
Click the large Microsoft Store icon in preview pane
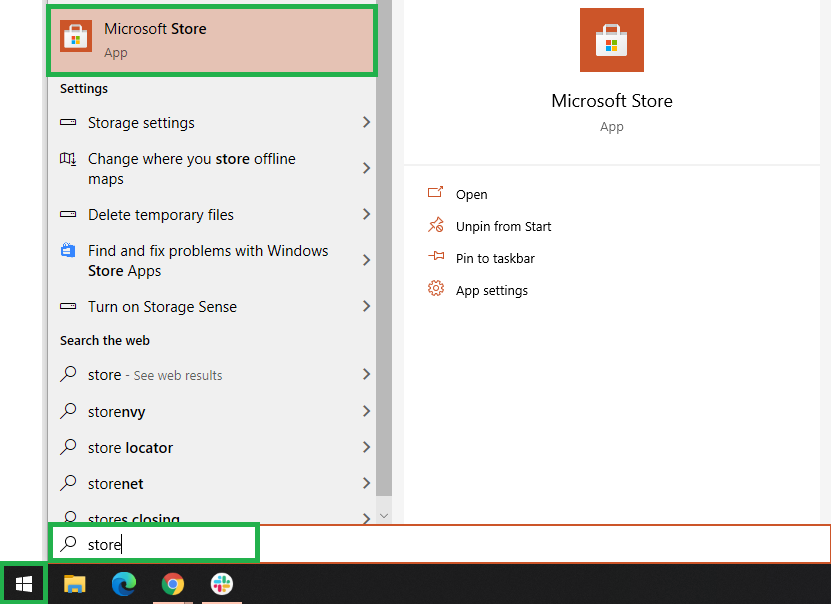611,40
